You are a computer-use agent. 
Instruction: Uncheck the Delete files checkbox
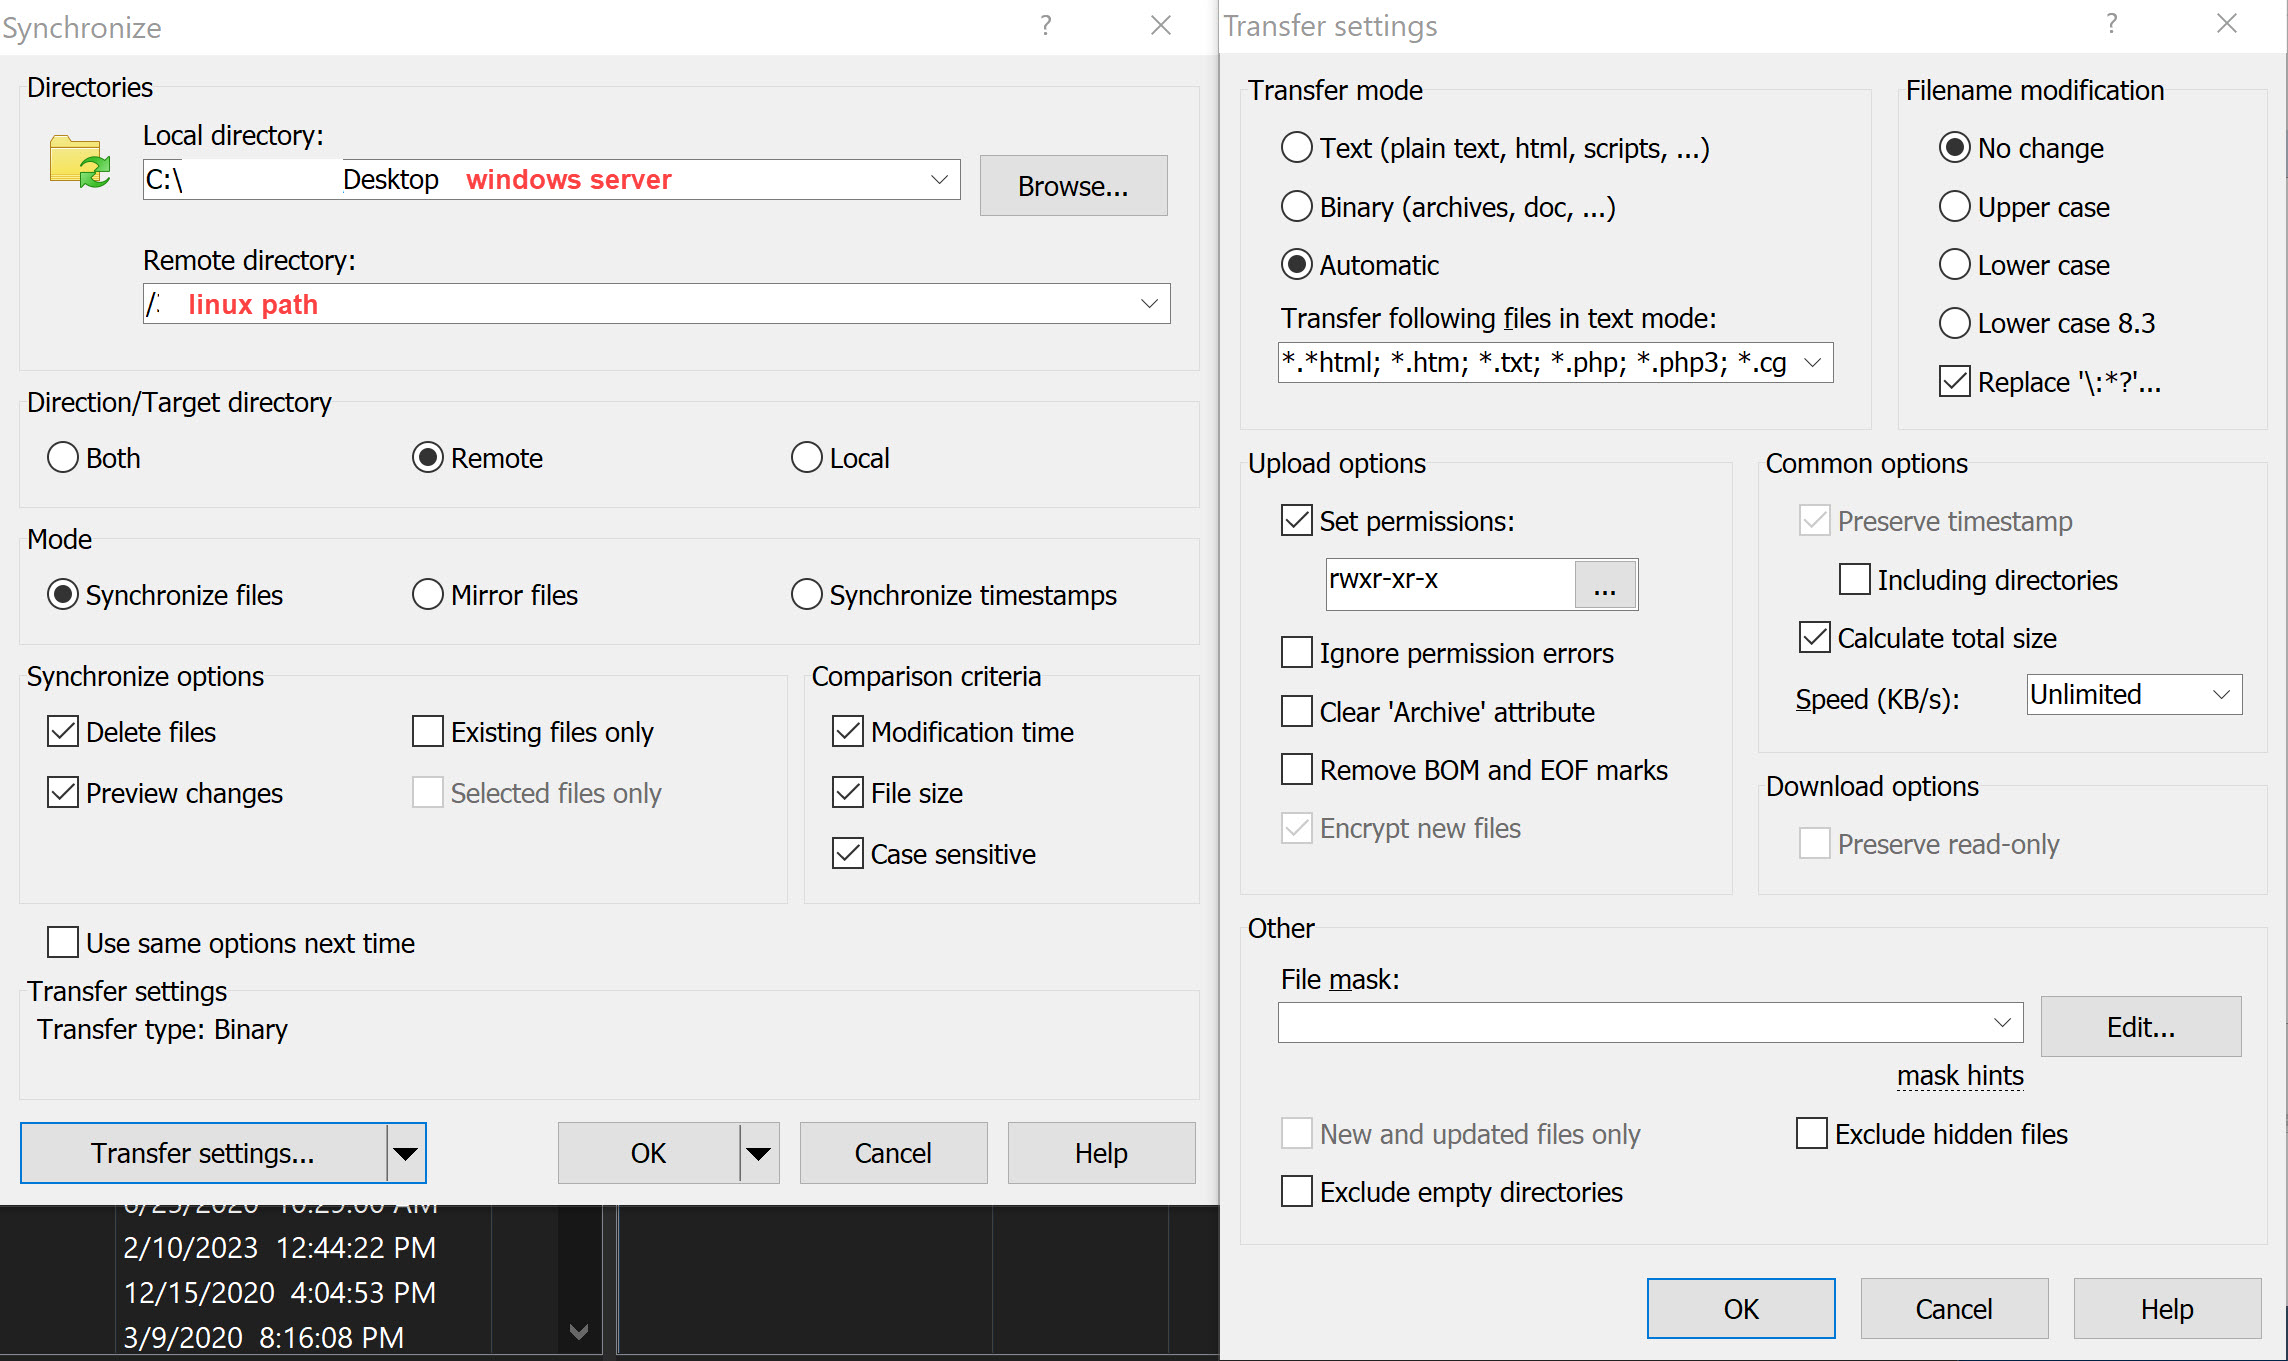click(x=63, y=732)
